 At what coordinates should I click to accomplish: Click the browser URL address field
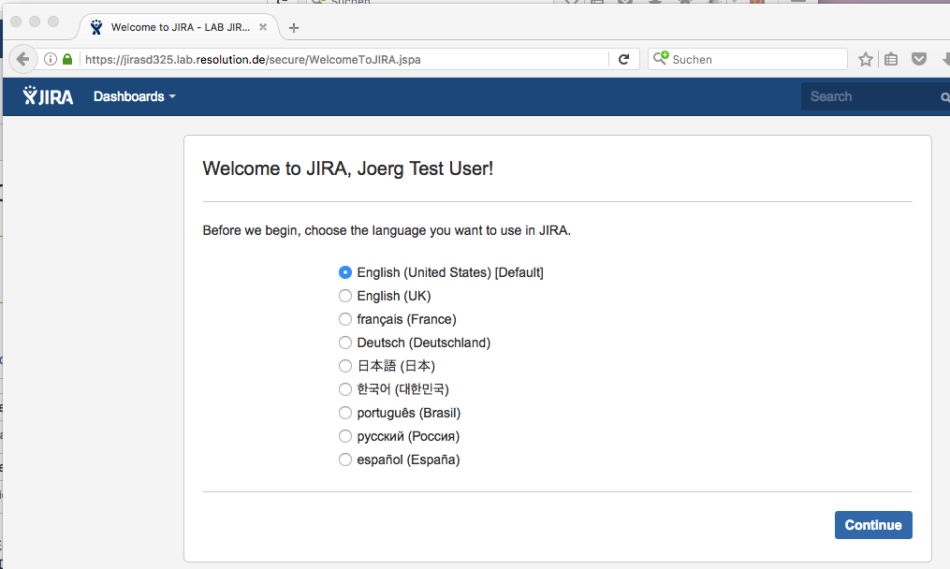(x=345, y=59)
